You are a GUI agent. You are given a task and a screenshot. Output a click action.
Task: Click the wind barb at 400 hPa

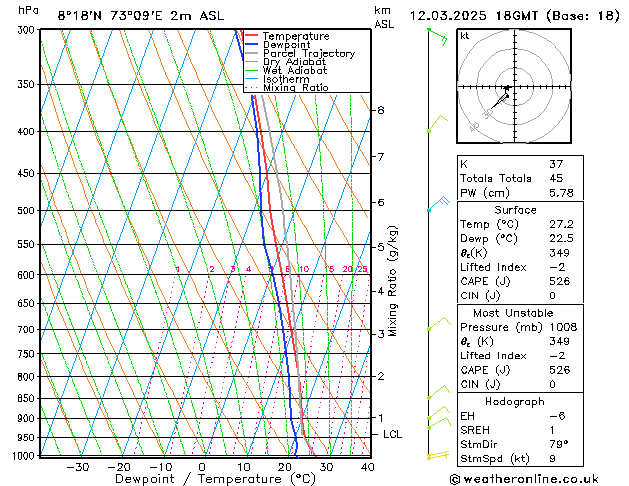click(437, 124)
